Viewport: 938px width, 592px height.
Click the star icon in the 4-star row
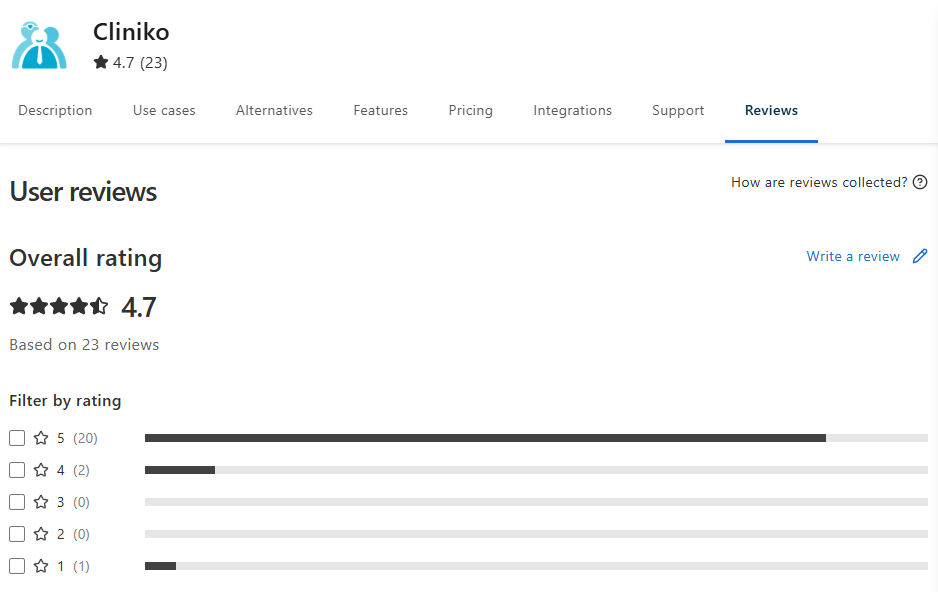click(41, 470)
